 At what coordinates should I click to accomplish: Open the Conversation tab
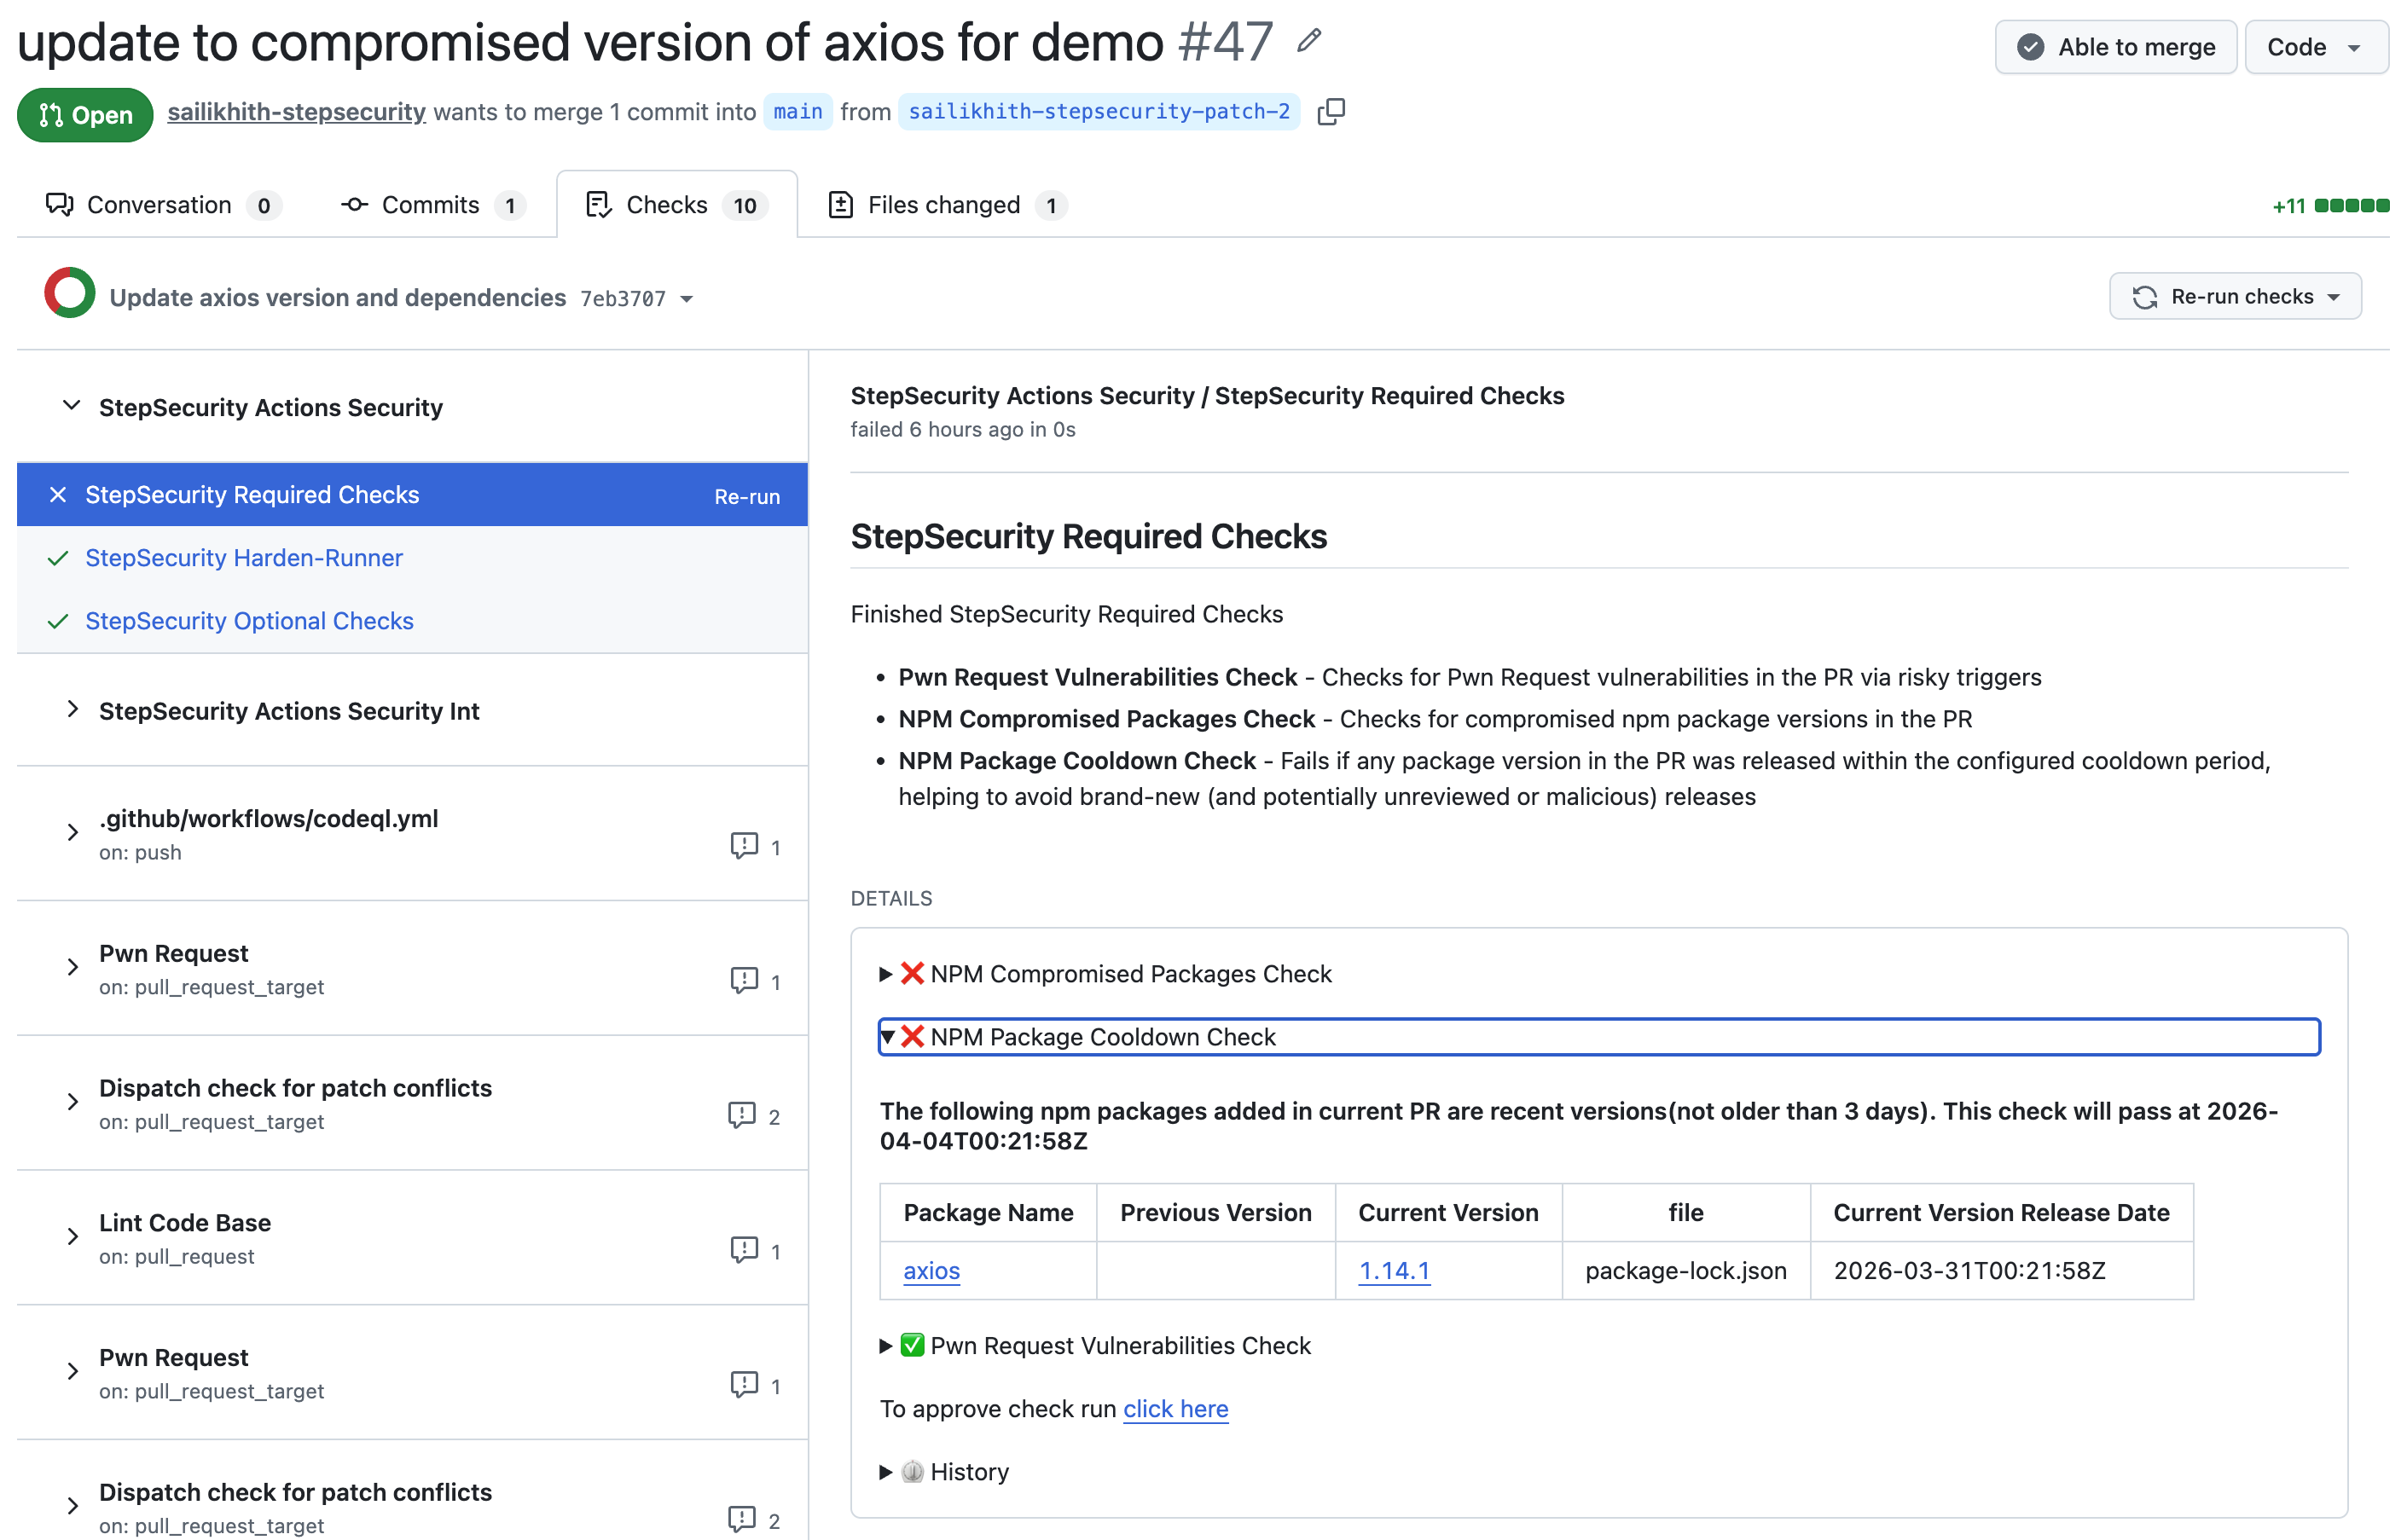160,205
